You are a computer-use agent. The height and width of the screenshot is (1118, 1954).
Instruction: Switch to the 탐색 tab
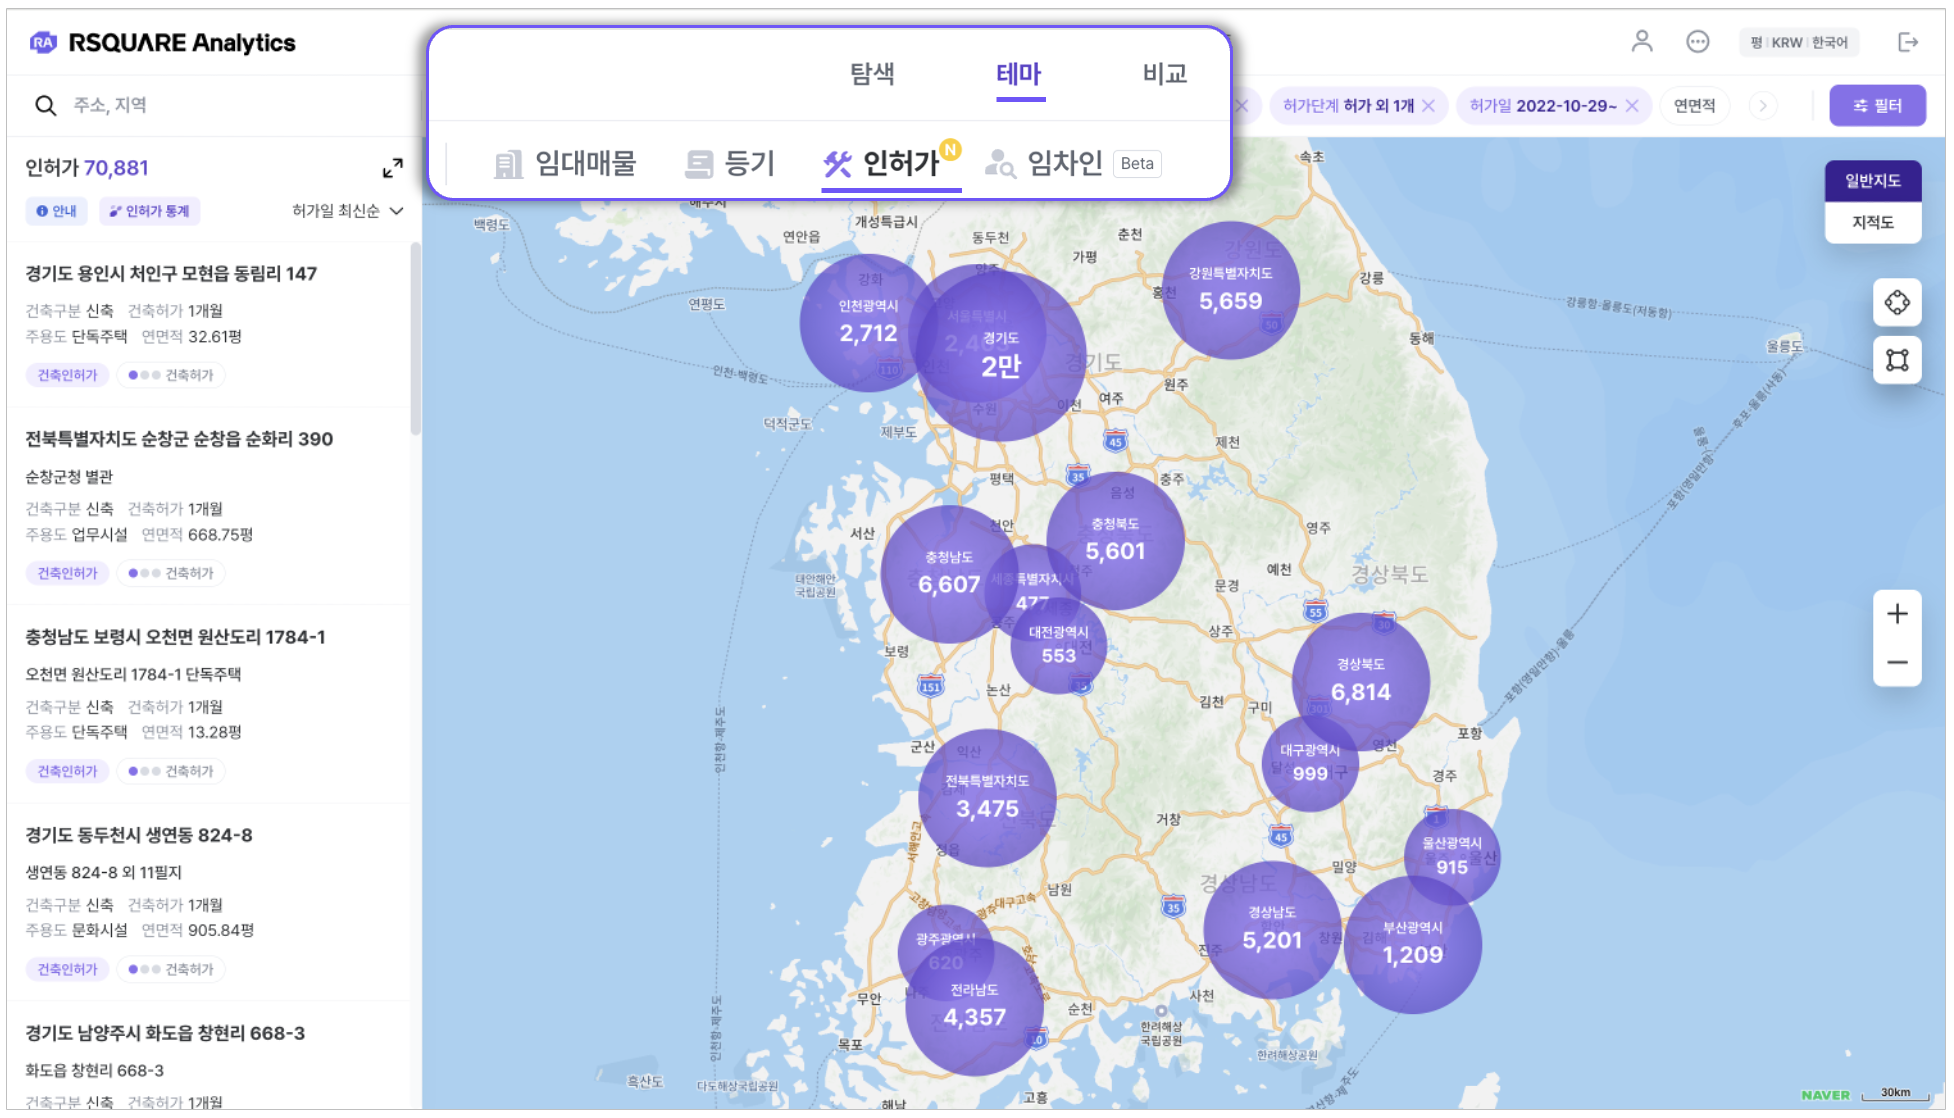[x=871, y=74]
